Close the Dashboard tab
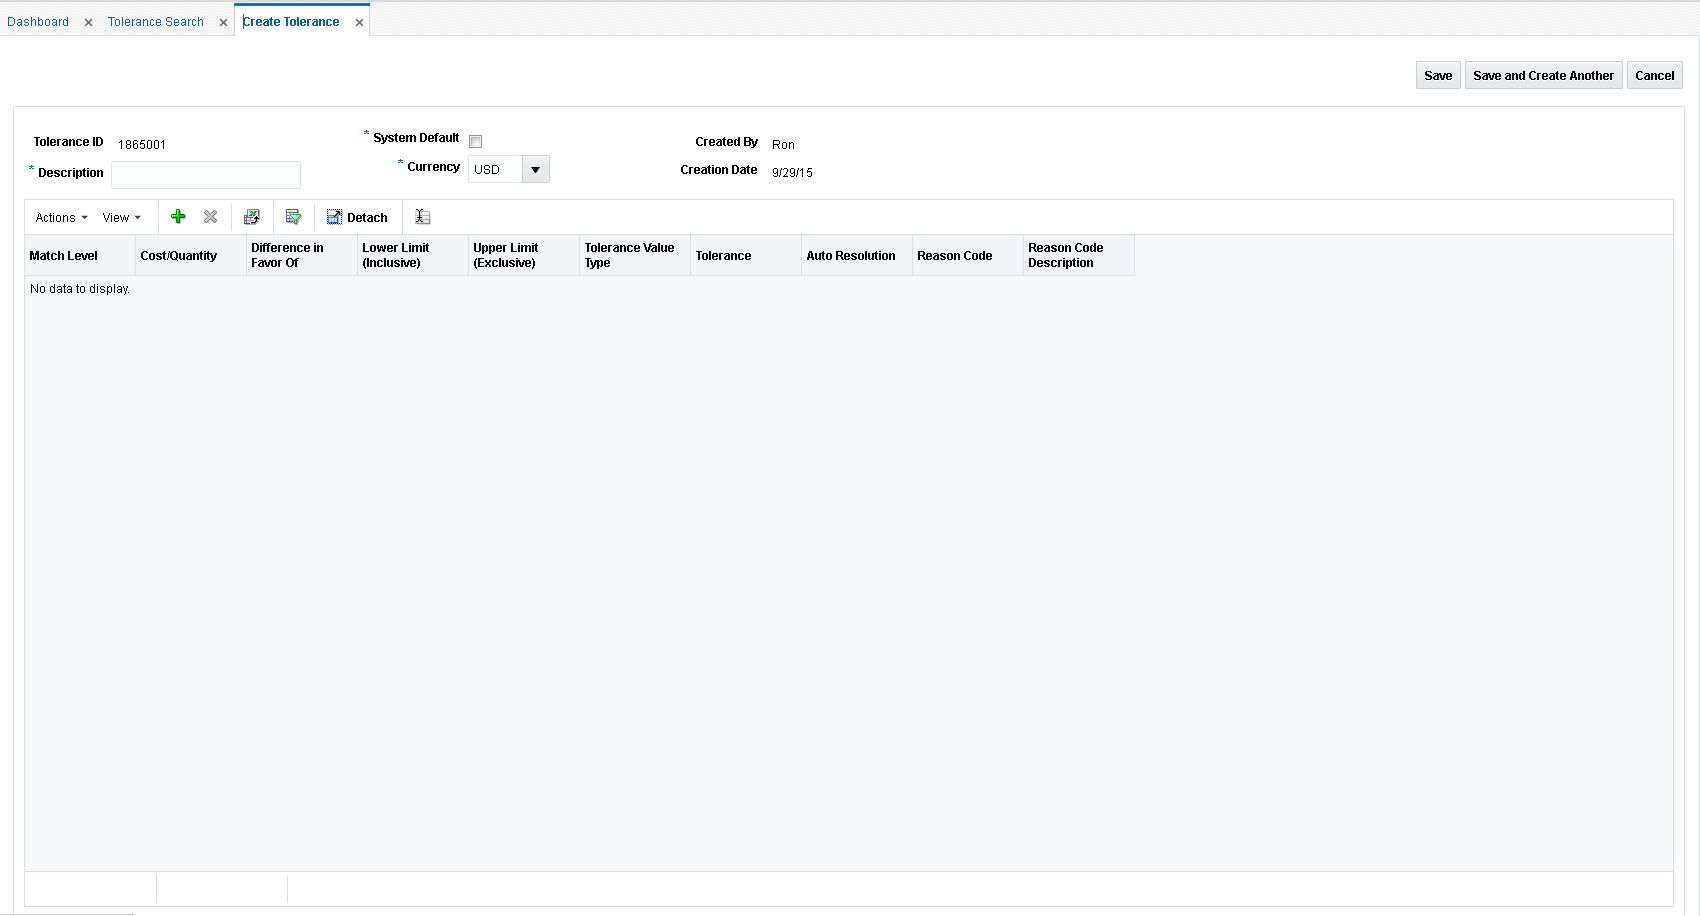This screenshot has width=1700, height=916. pos(88,22)
